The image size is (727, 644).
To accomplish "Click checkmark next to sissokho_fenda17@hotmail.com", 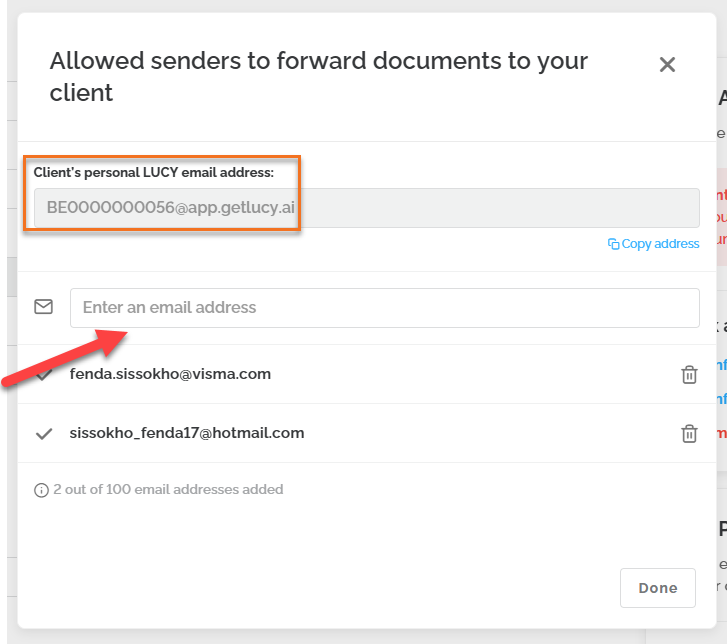I will point(44,434).
